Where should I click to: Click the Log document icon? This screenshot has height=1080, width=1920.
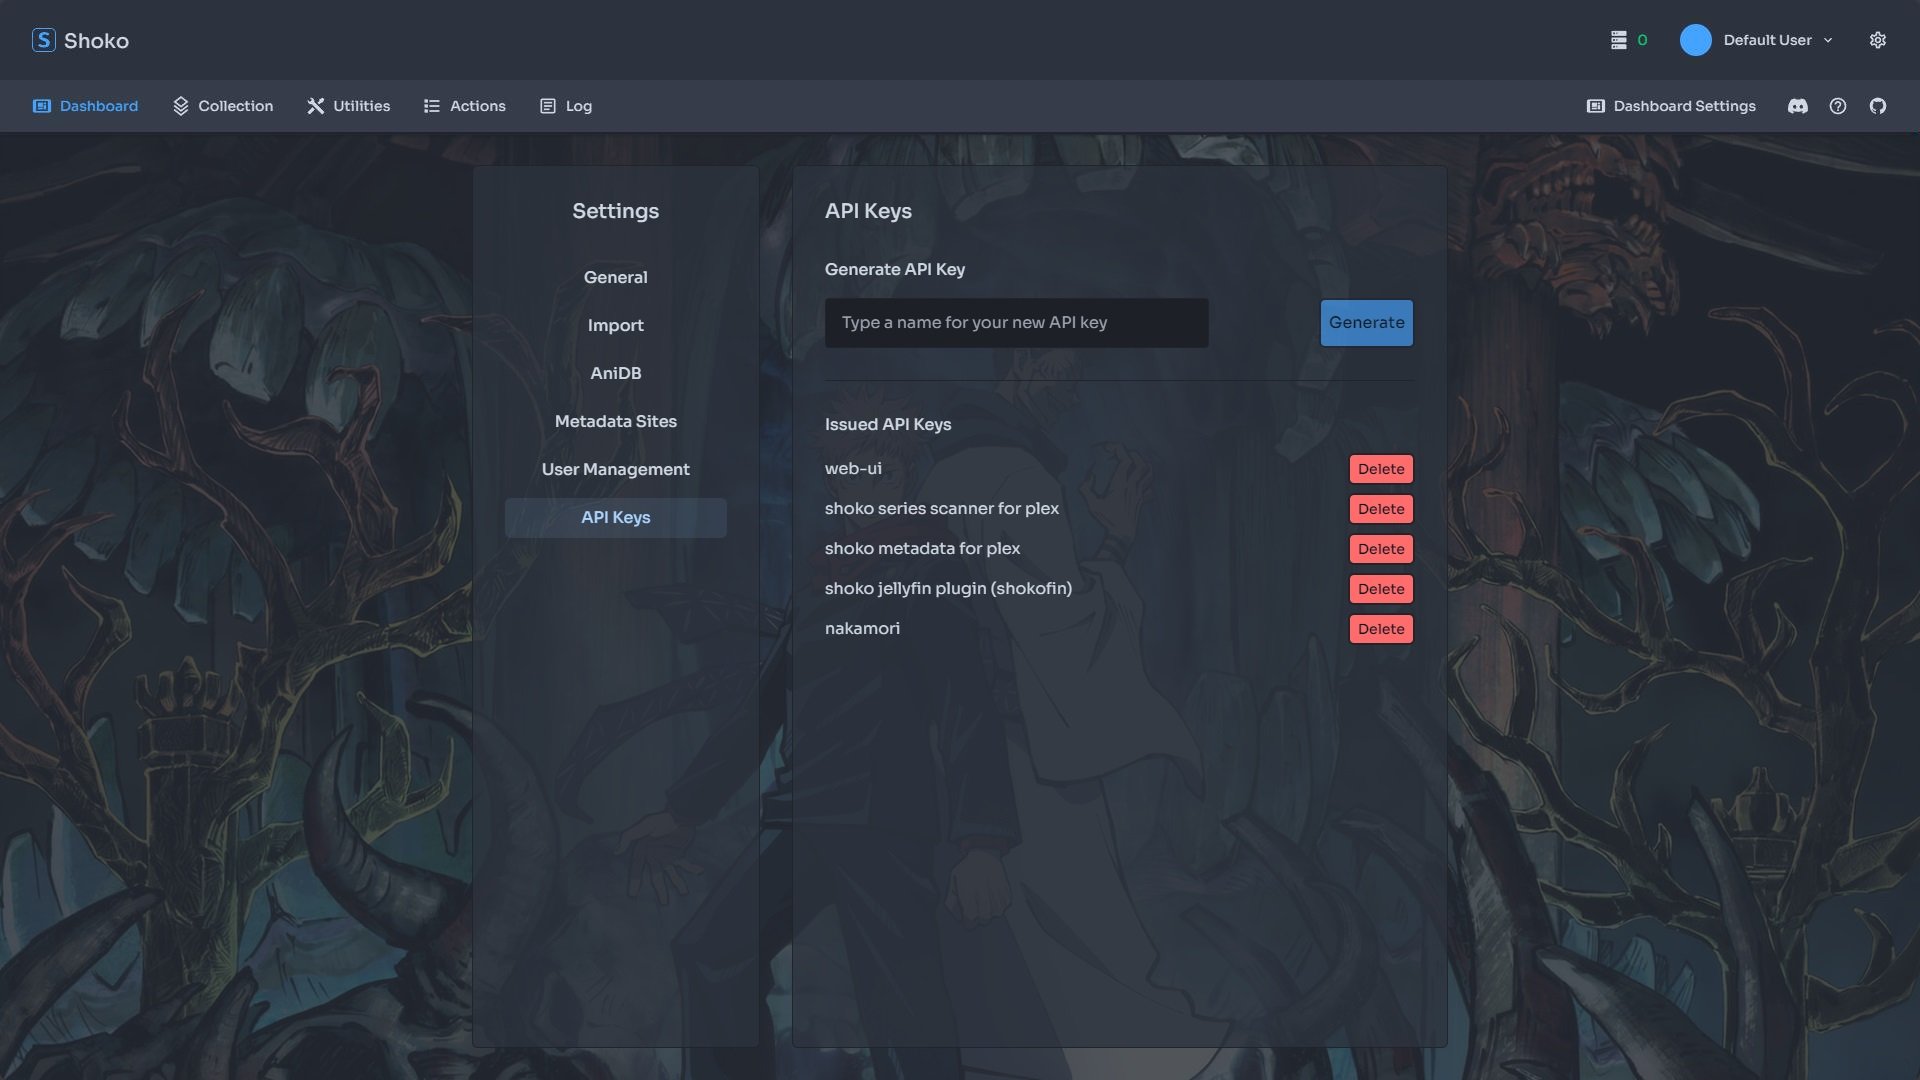pos(547,106)
